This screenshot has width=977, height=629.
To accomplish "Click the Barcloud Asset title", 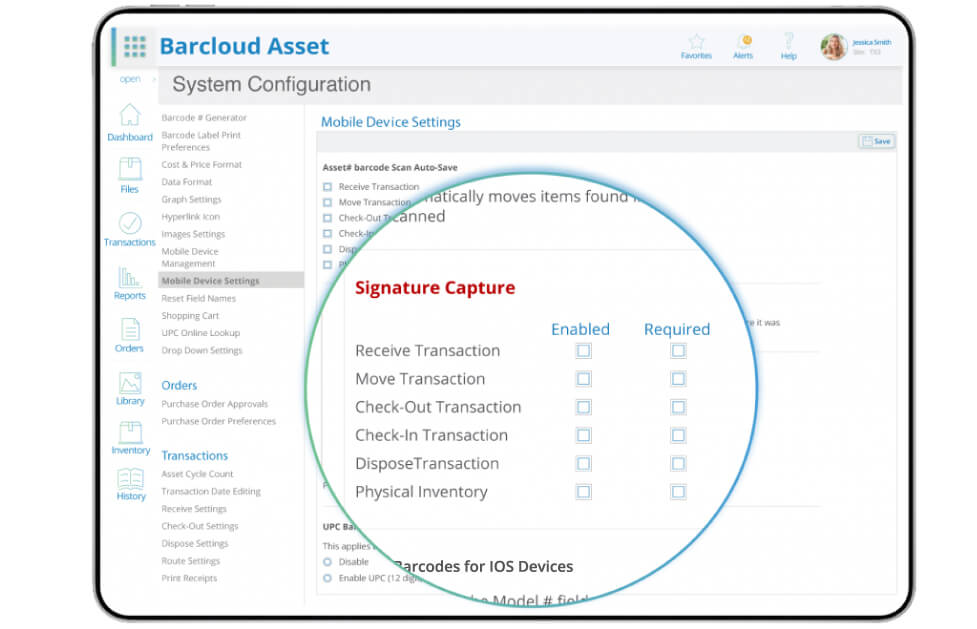I will [244, 46].
